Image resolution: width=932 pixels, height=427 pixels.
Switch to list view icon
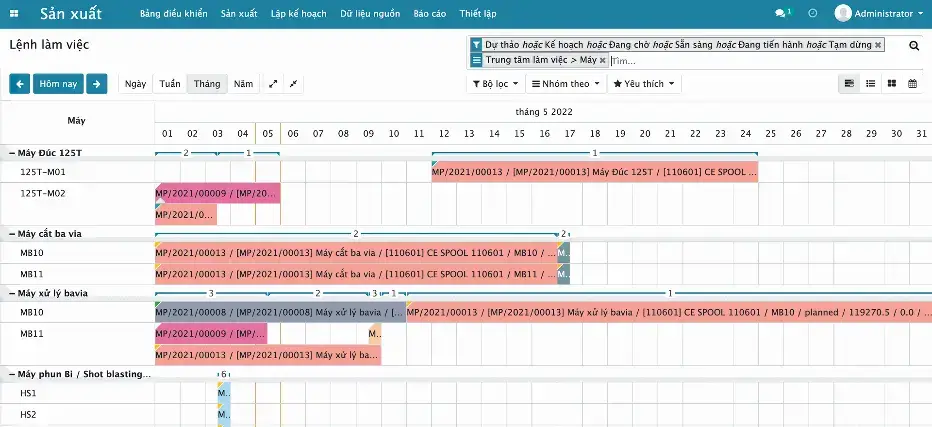(870, 84)
